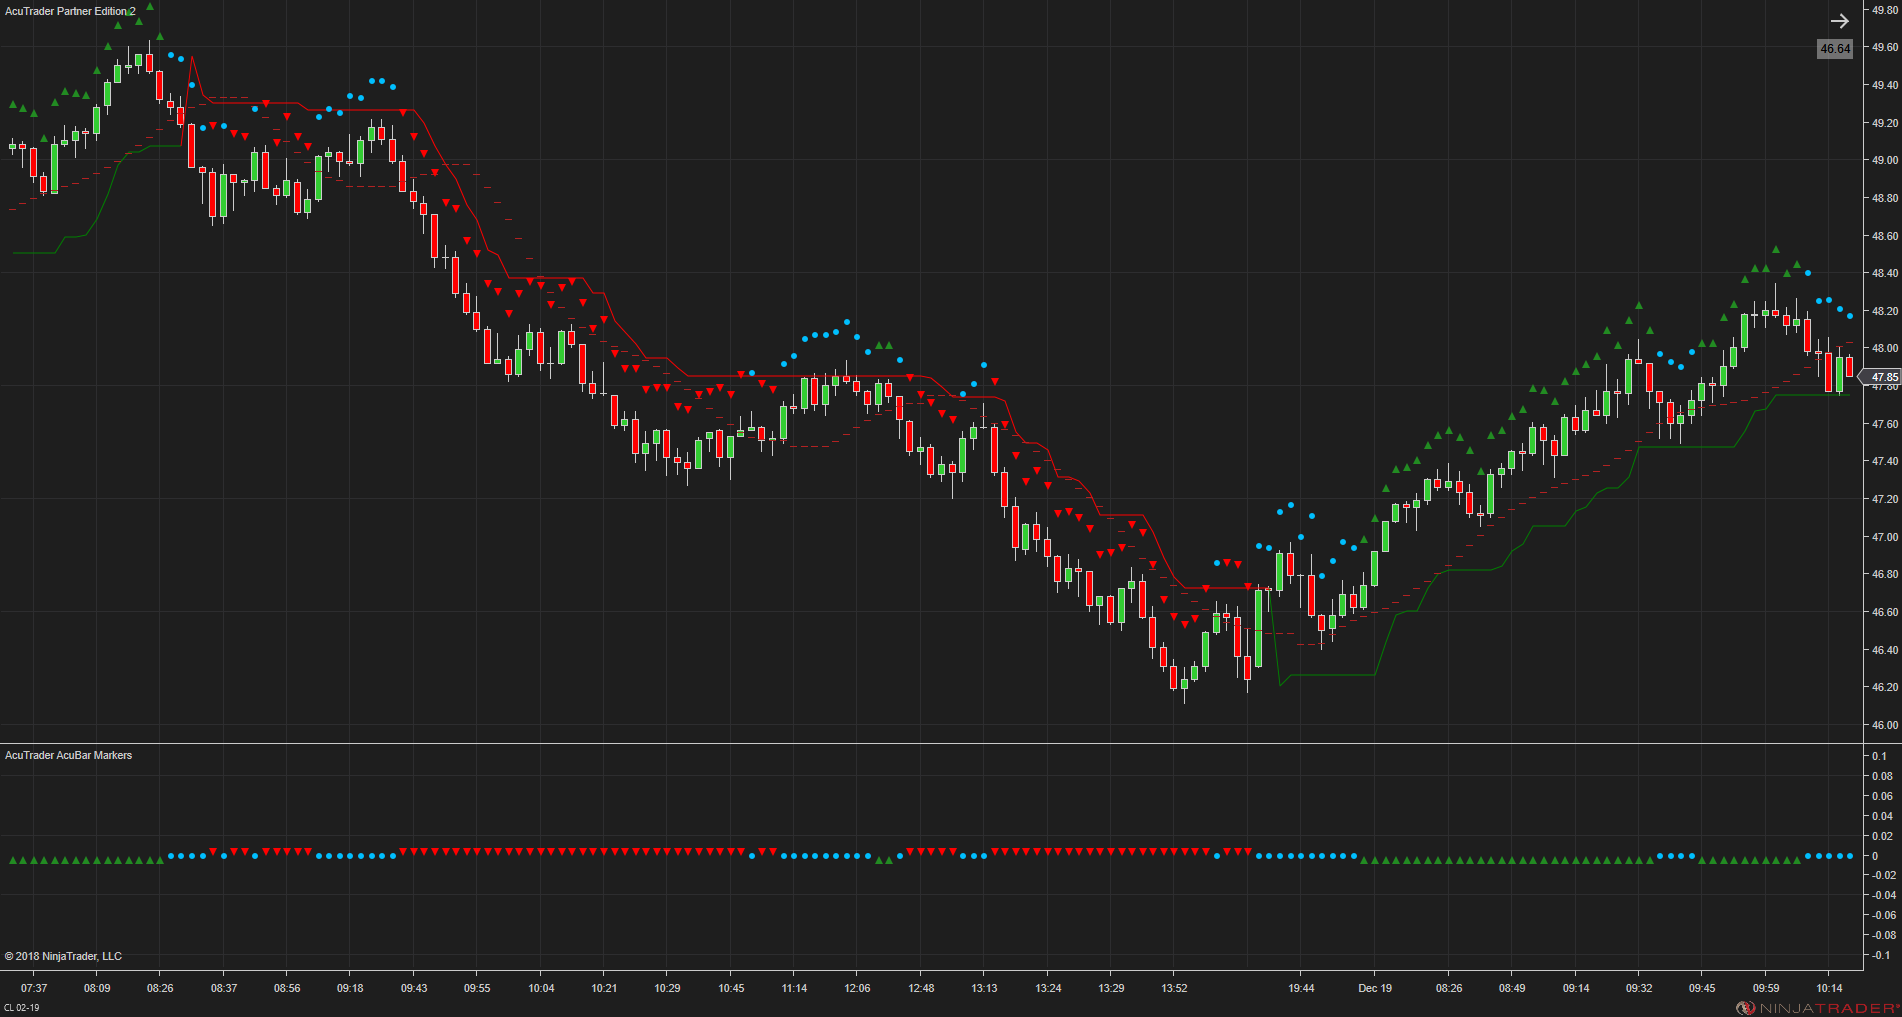This screenshot has width=1902, height=1017.
Task: Click the 08:09 time axis label
Action: pos(97,988)
